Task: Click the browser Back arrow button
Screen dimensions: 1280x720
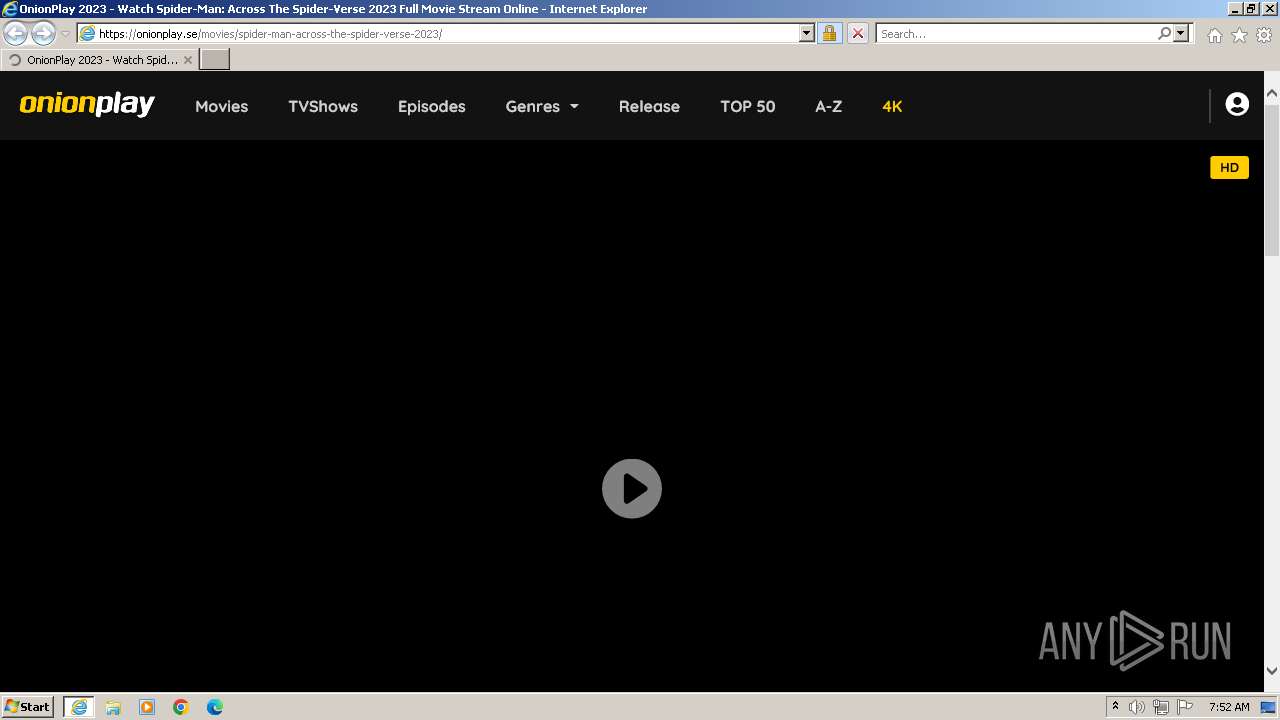Action: tap(16, 33)
